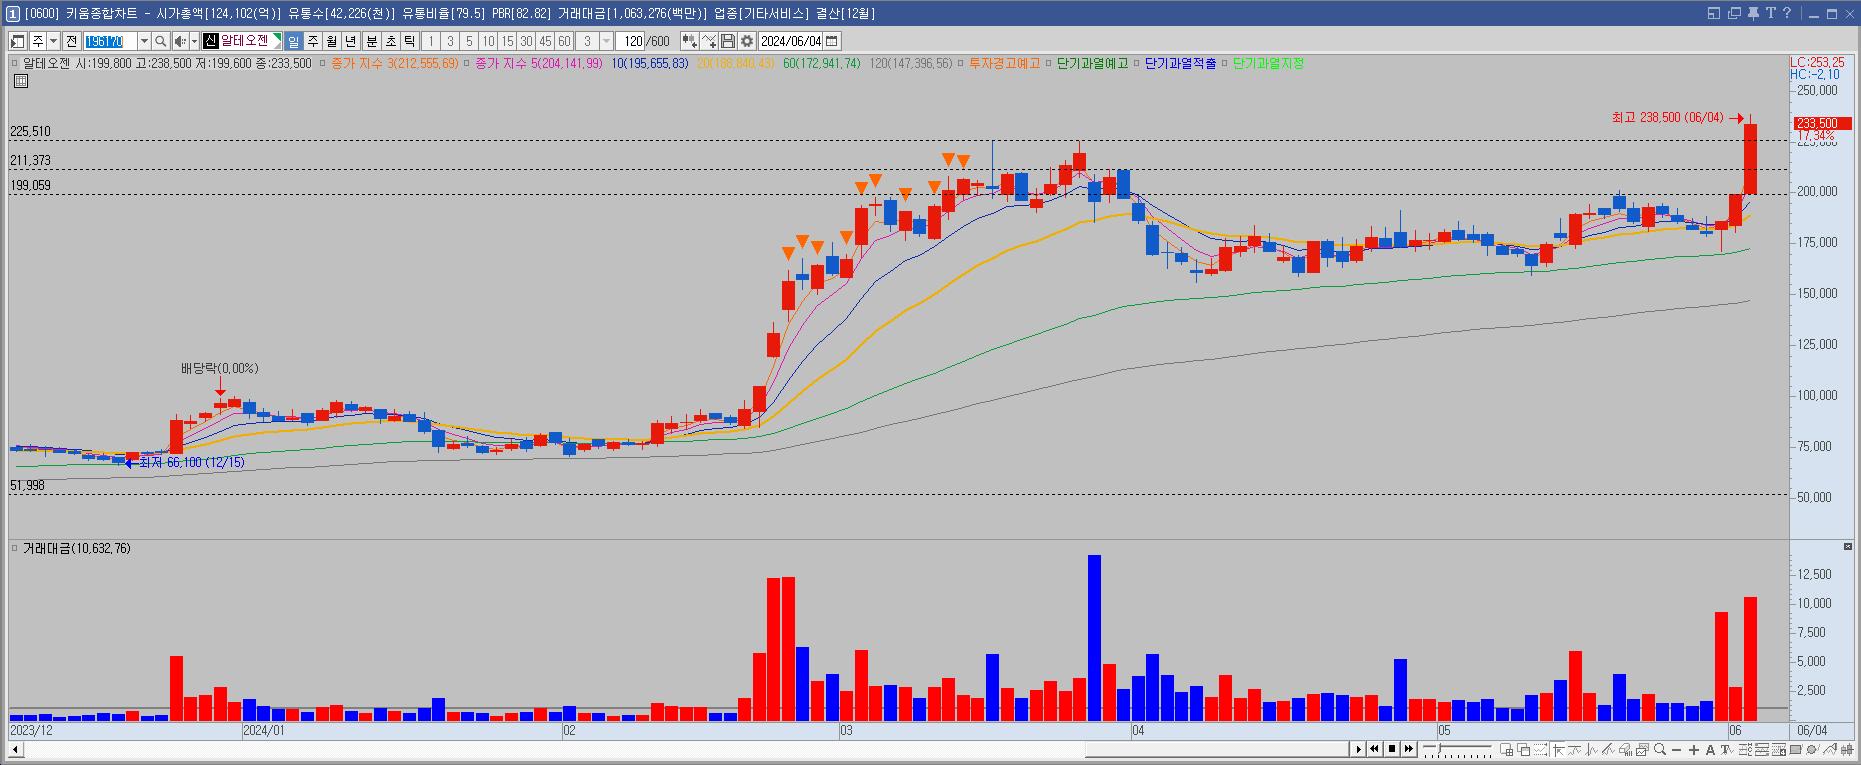Screen dimensions: 1861x765
Task: Select the letter A text tool icon
Action: (1710, 750)
